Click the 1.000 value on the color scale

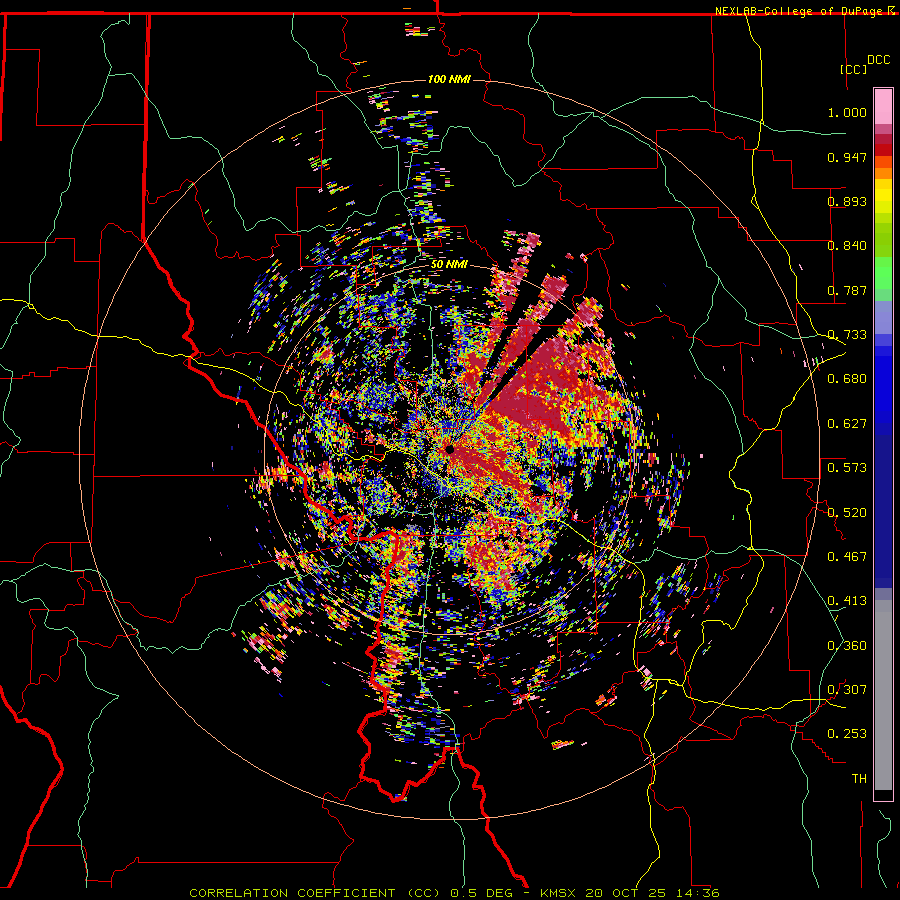(847, 112)
